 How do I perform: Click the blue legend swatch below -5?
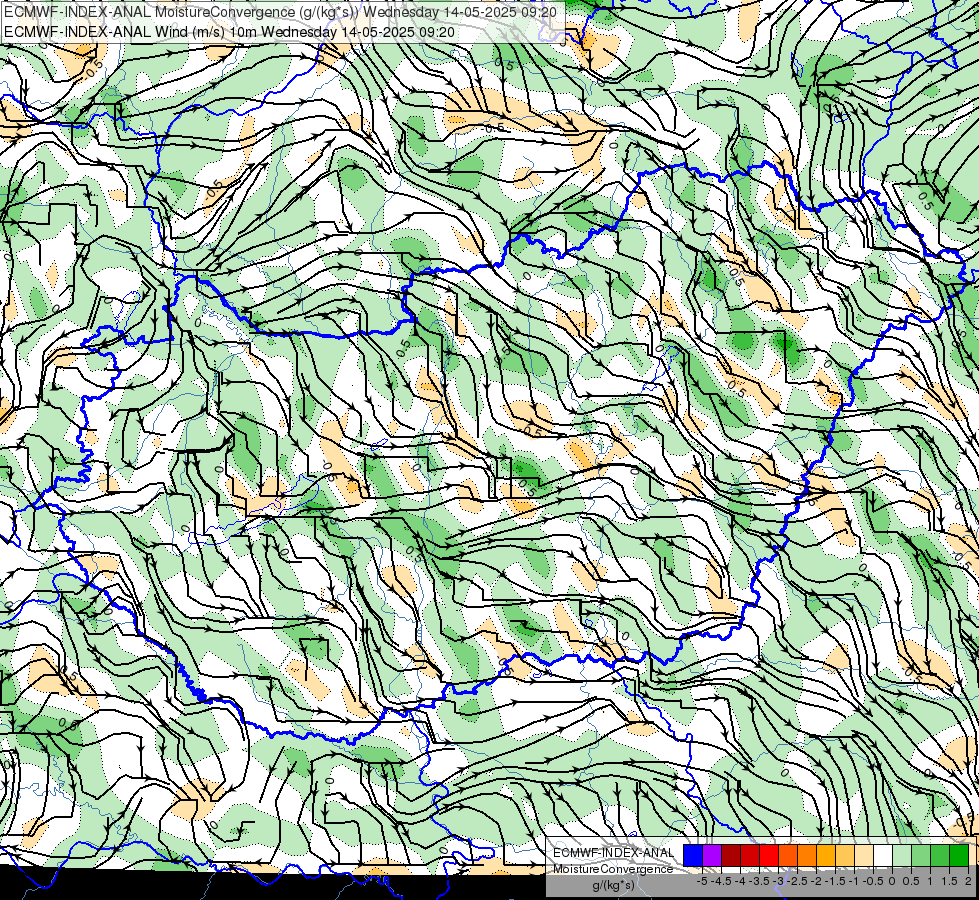click(x=692, y=855)
